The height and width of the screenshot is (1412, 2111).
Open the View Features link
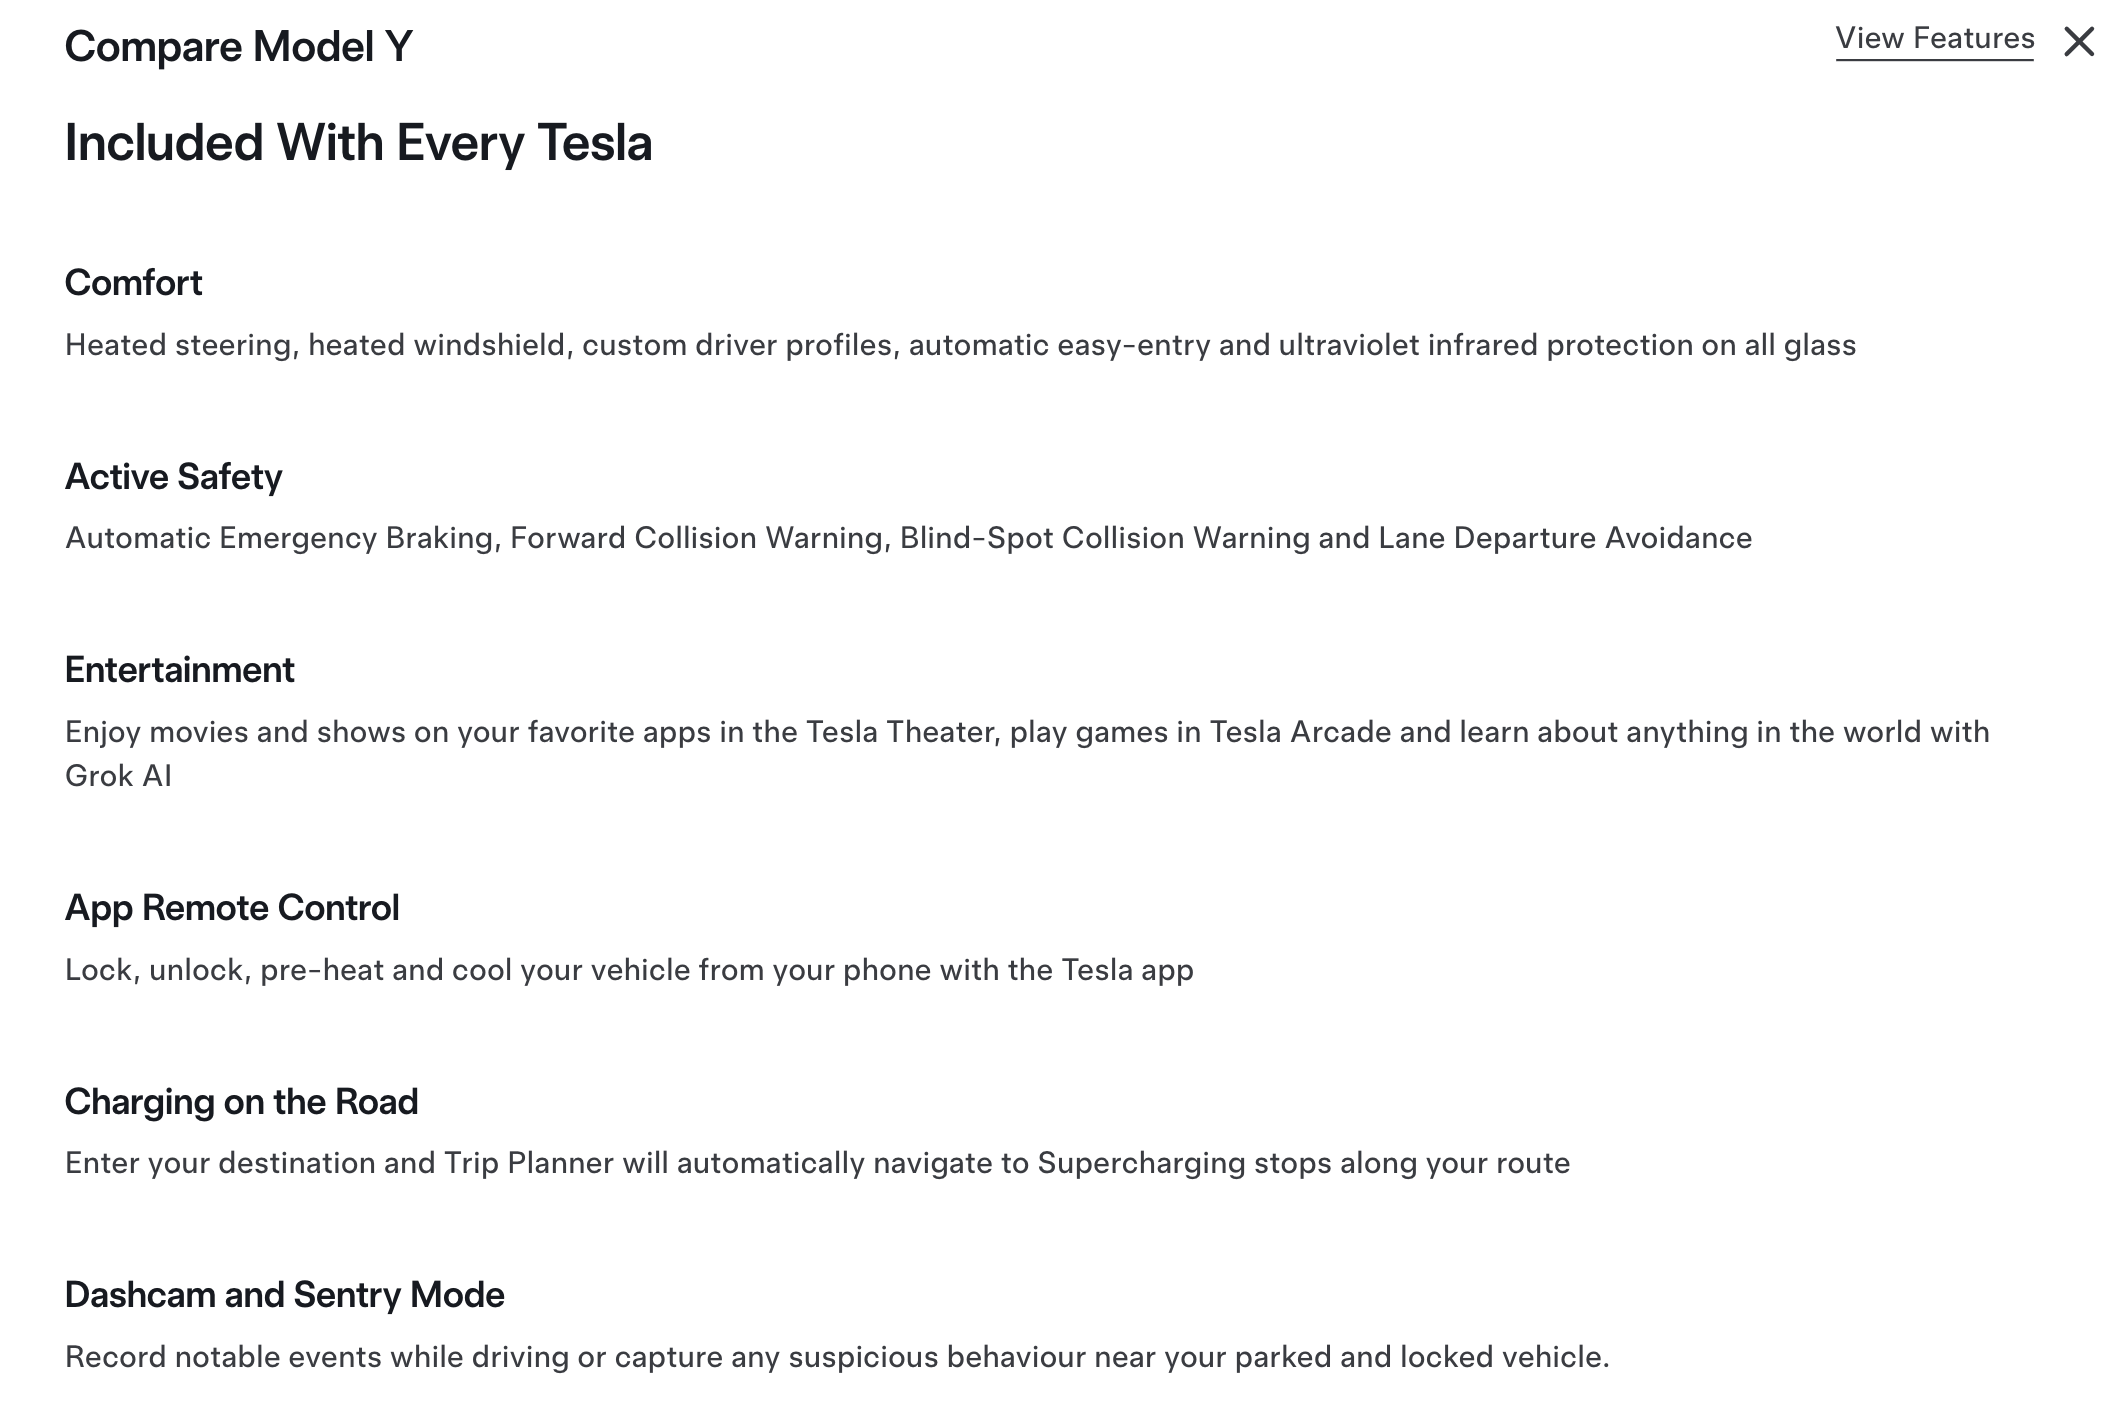pyautogui.click(x=1934, y=39)
